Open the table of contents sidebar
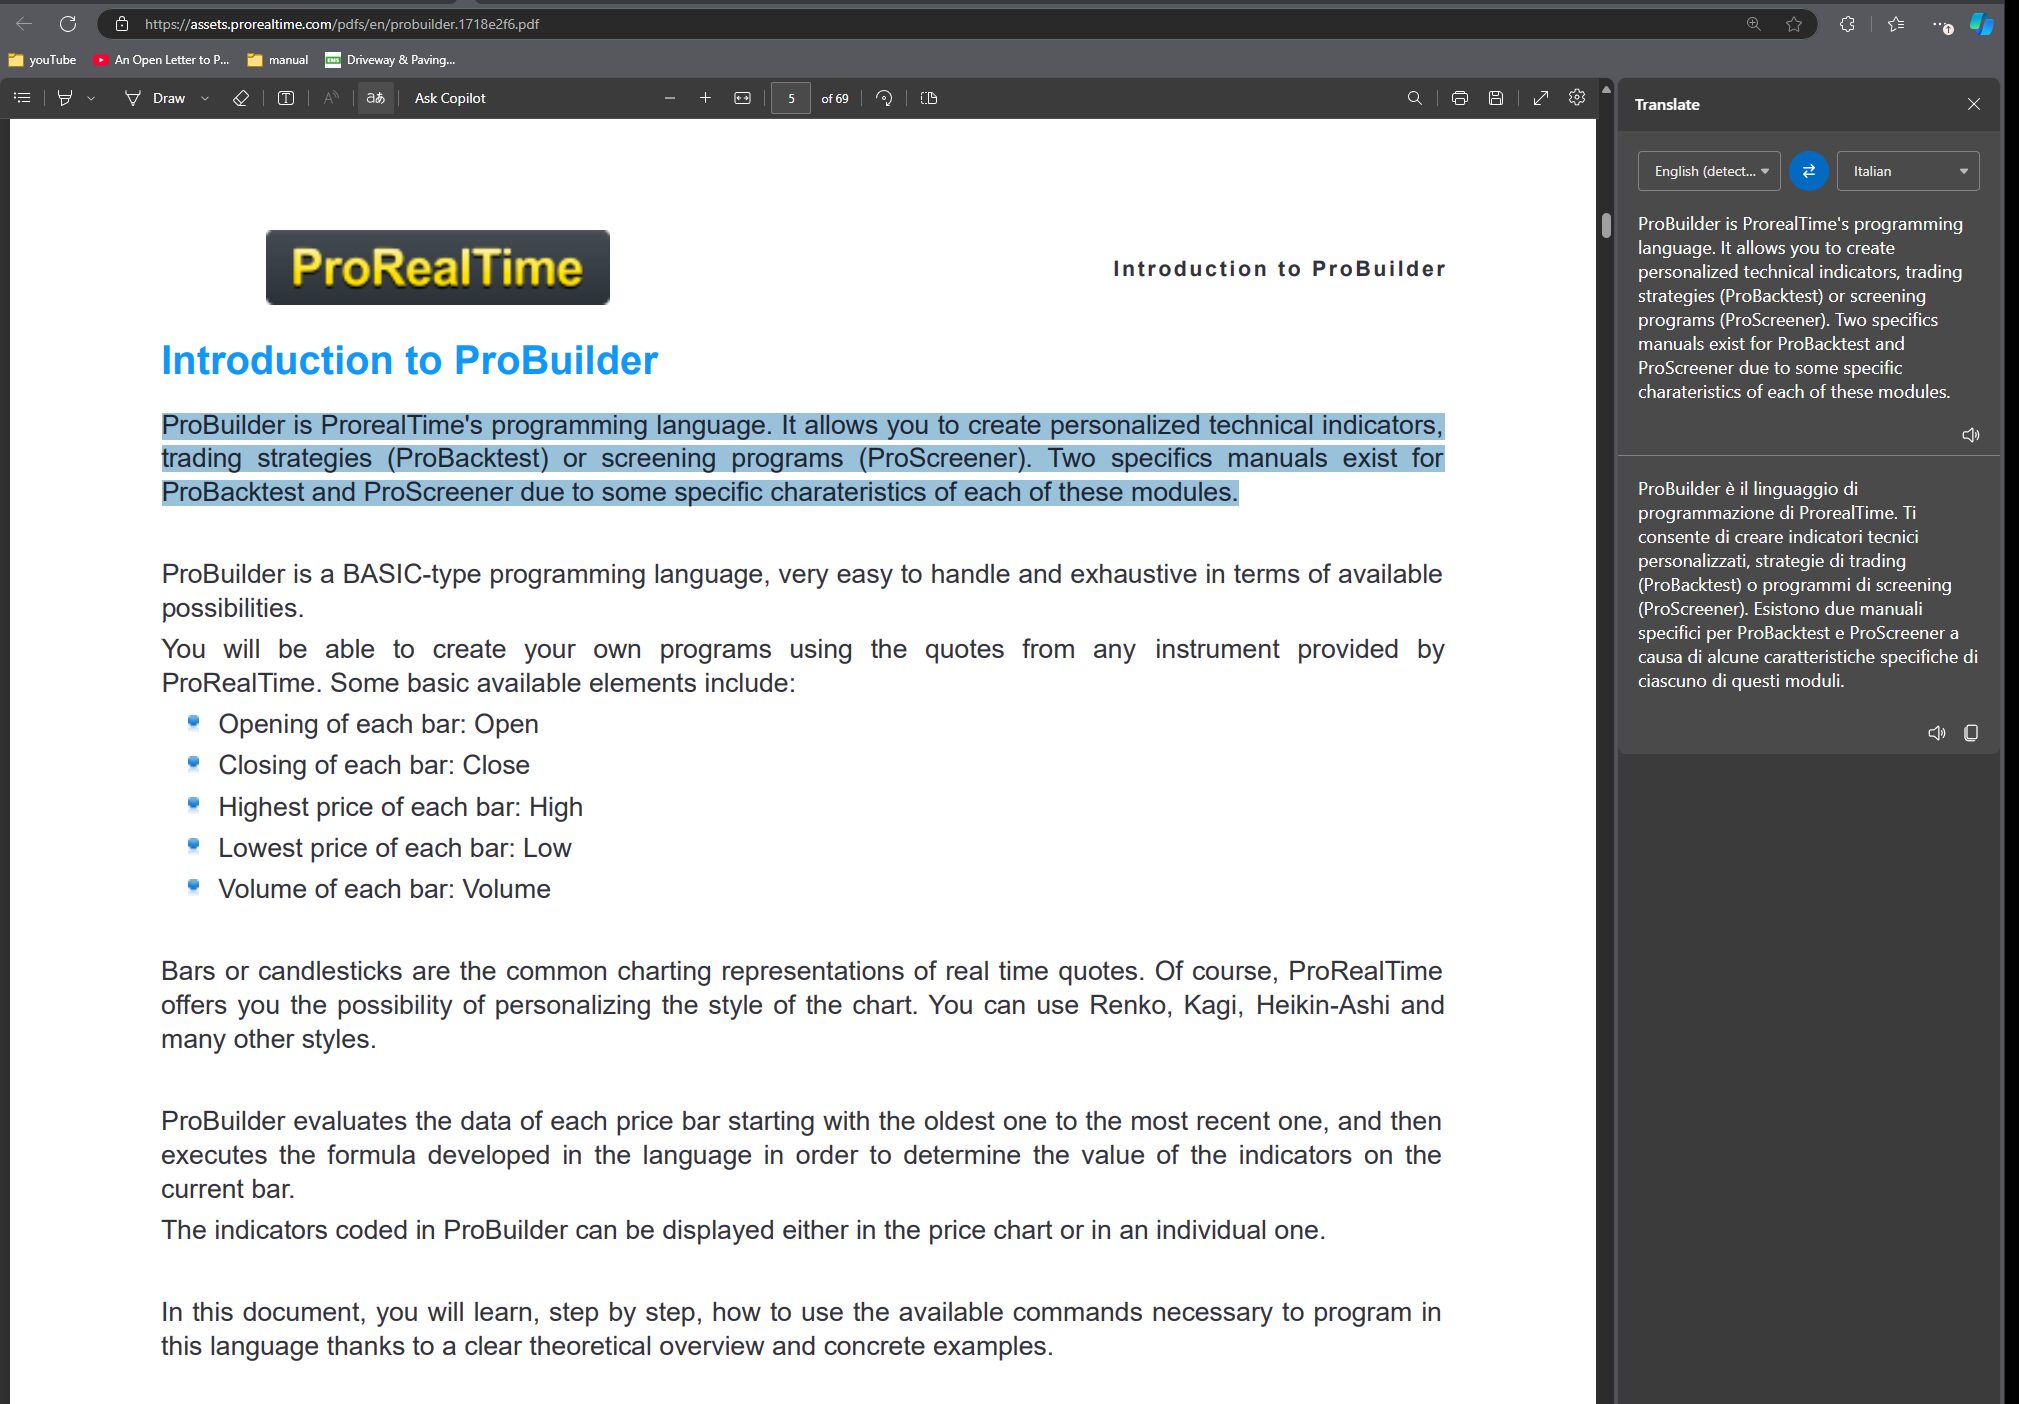 coord(22,98)
